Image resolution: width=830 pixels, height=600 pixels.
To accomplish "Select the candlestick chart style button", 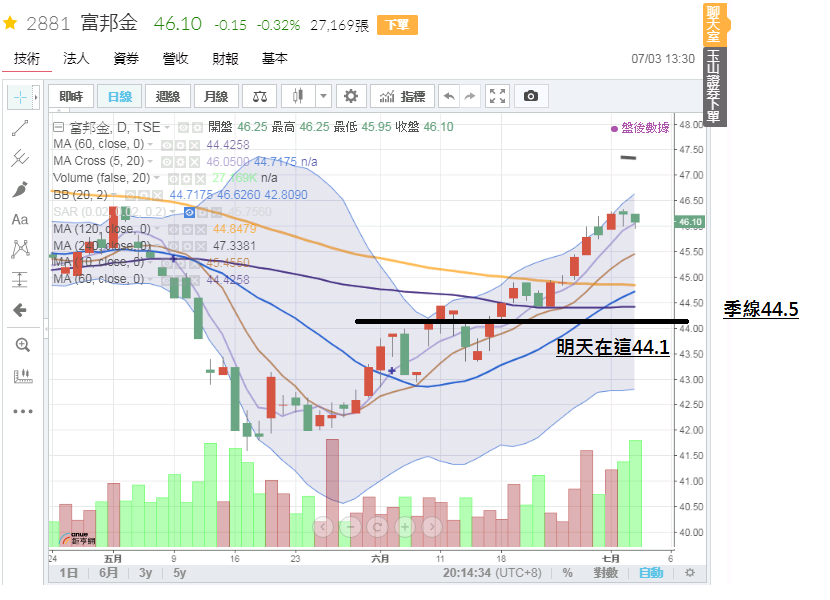I will point(299,96).
